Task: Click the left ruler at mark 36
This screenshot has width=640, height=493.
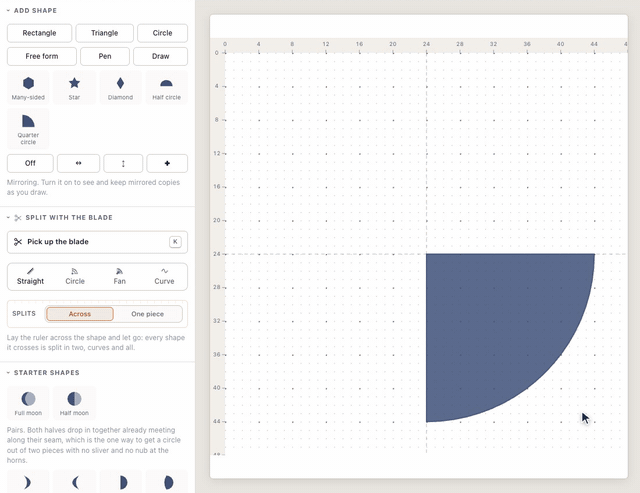Action: click(x=216, y=354)
